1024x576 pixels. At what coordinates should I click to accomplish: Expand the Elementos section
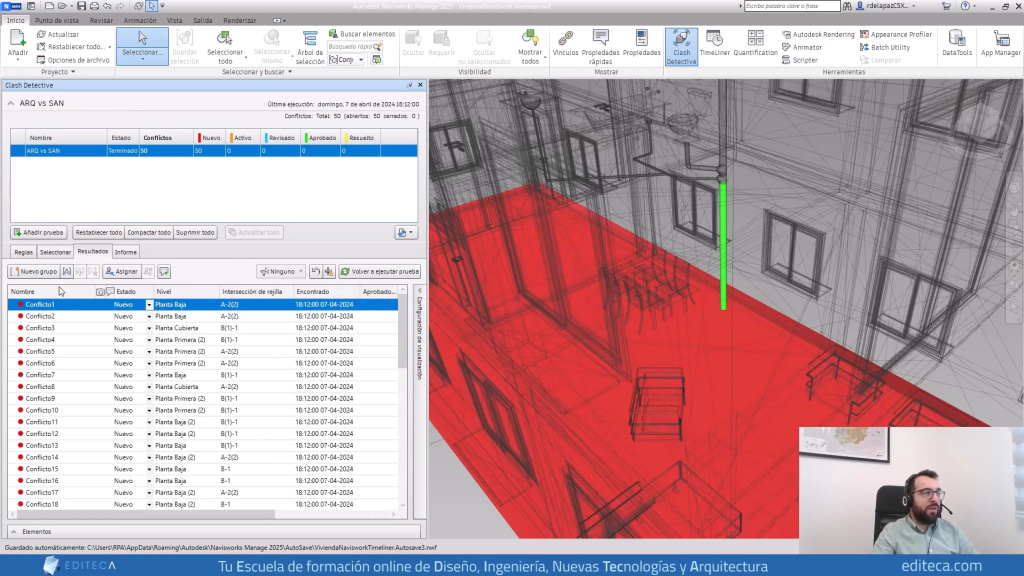14,532
